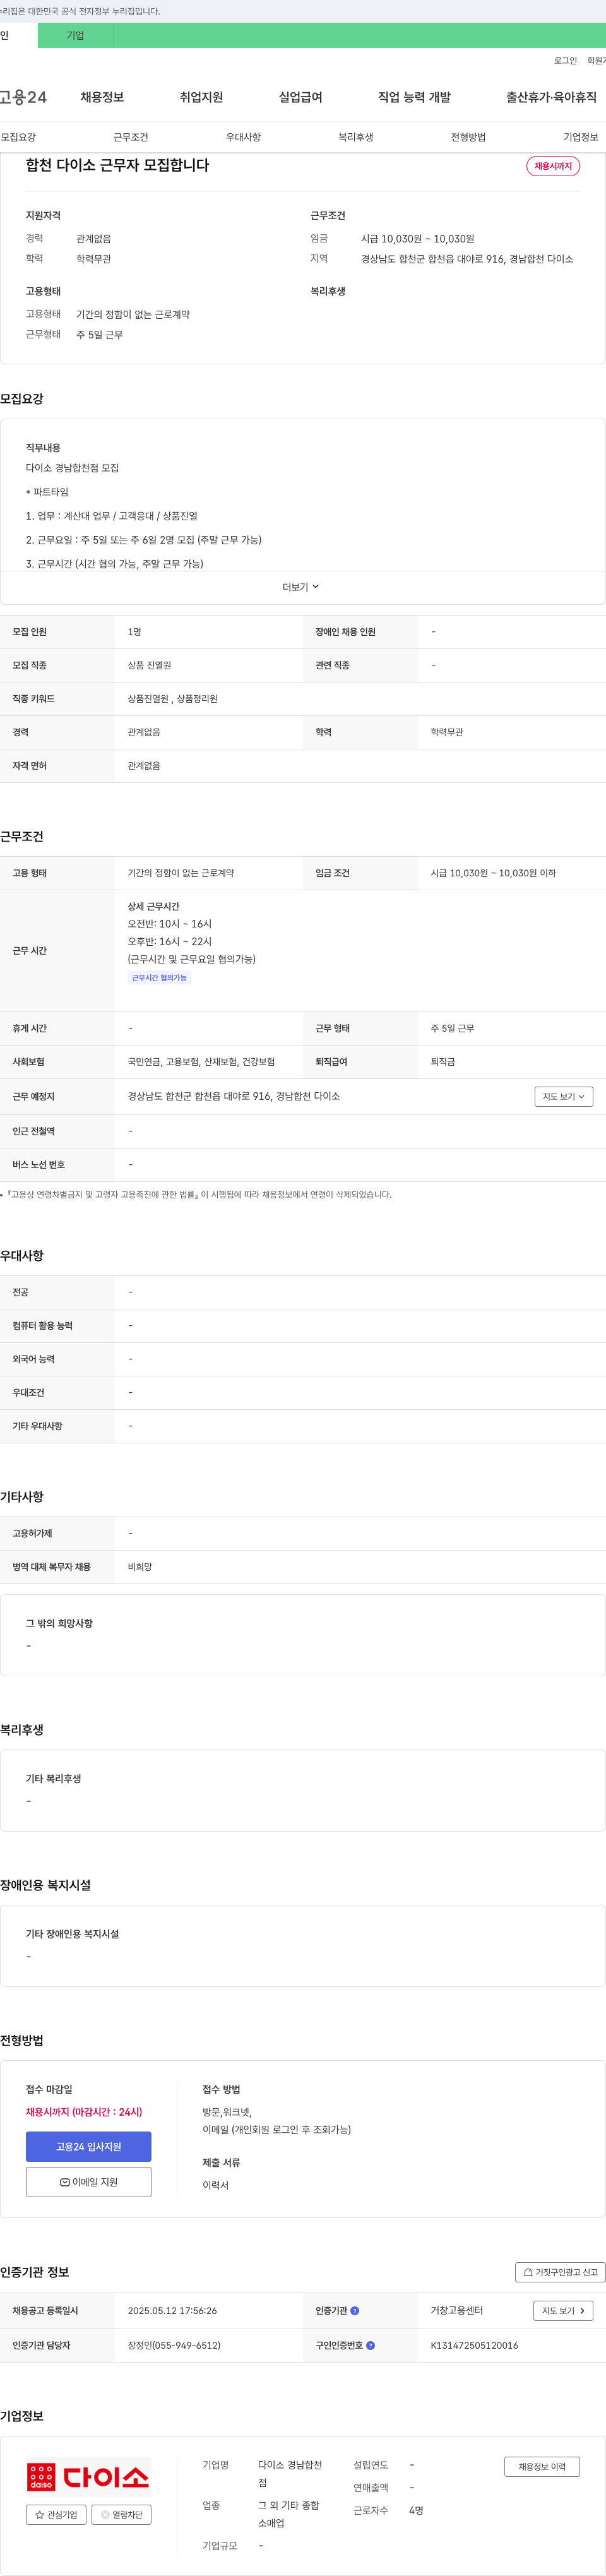Click the 채용시까지 status badge

[x=553, y=166]
